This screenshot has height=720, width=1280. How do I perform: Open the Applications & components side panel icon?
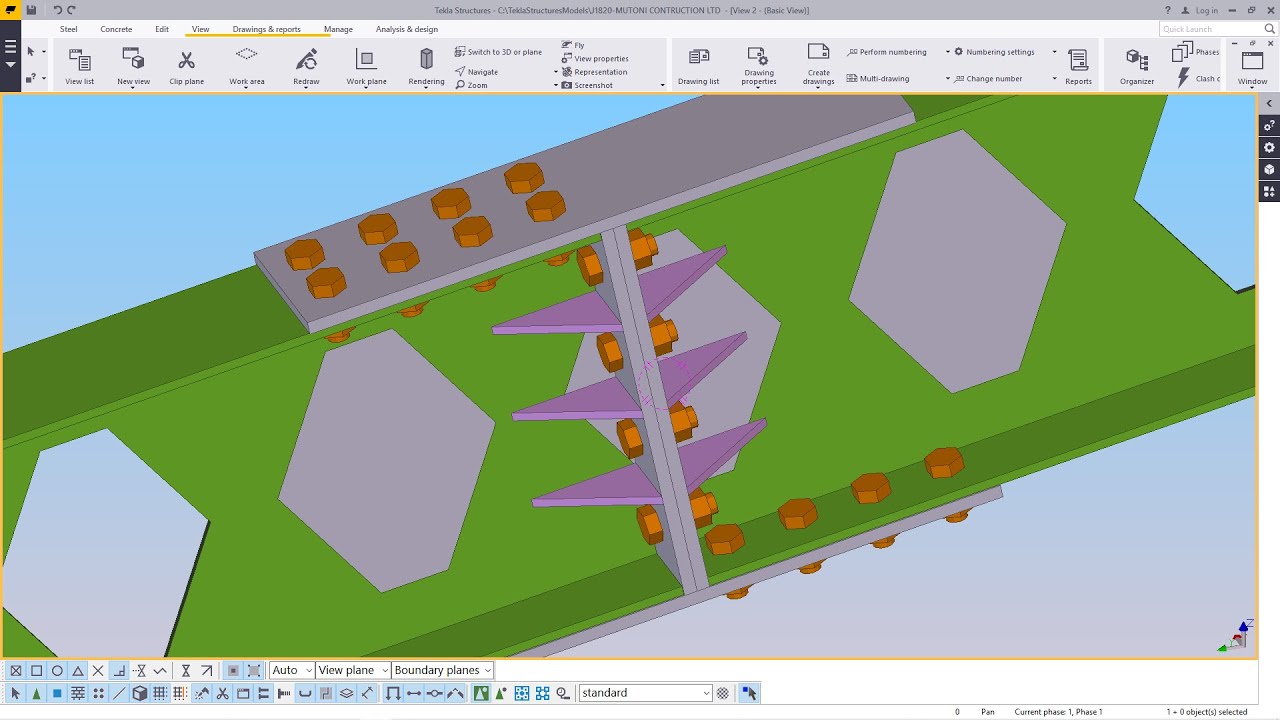tap(1269, 192)
